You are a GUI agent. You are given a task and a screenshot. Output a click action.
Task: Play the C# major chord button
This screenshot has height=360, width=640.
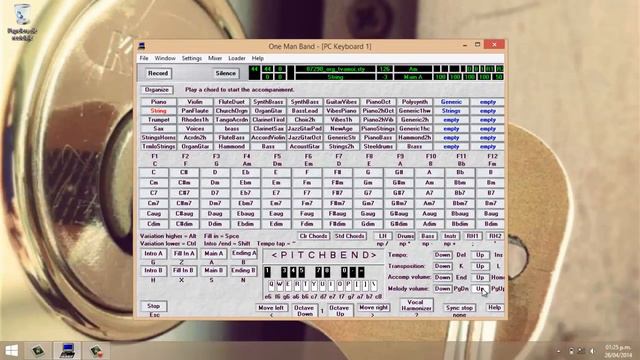click(184, 173)
